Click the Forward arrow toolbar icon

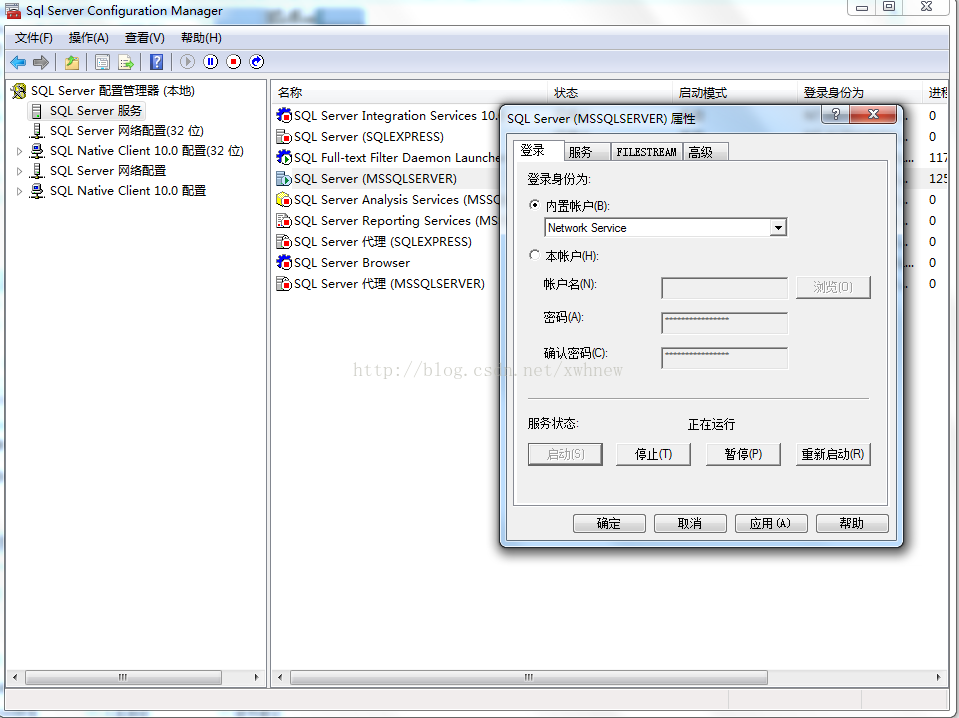pyautogui.click(x=41, y=62)
